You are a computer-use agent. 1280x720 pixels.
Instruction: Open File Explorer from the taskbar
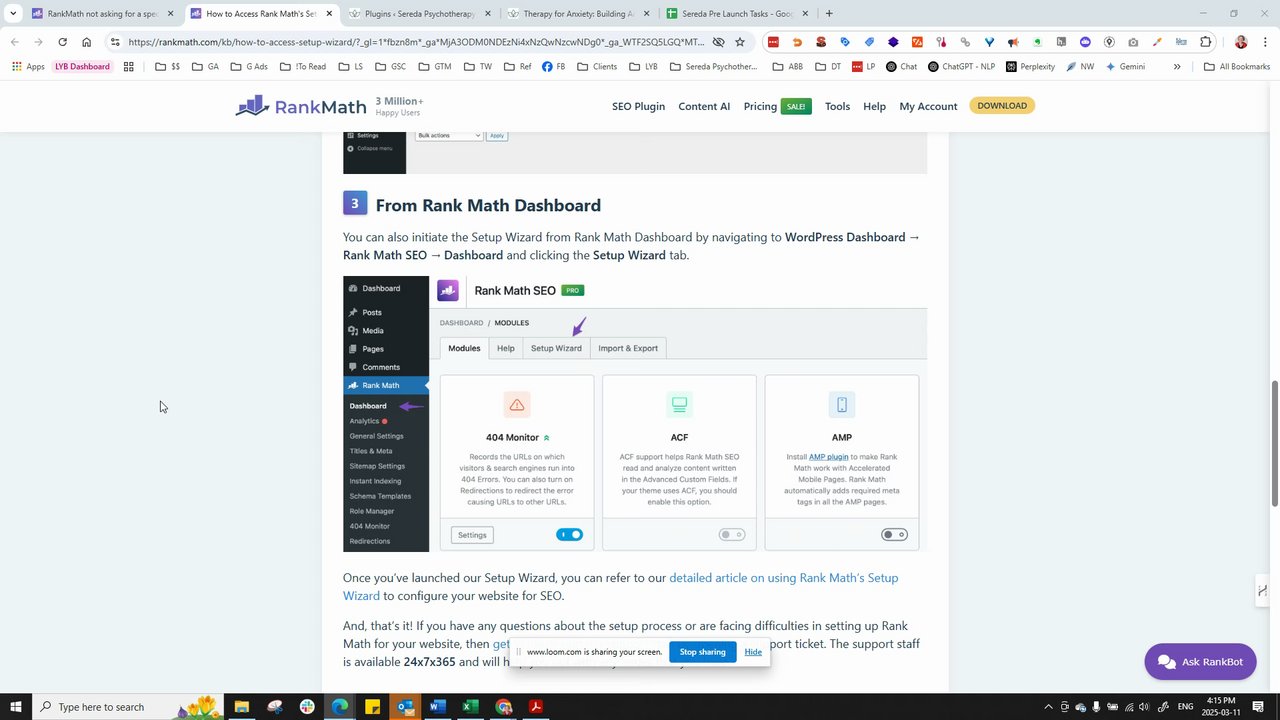(x=241, y=707)
